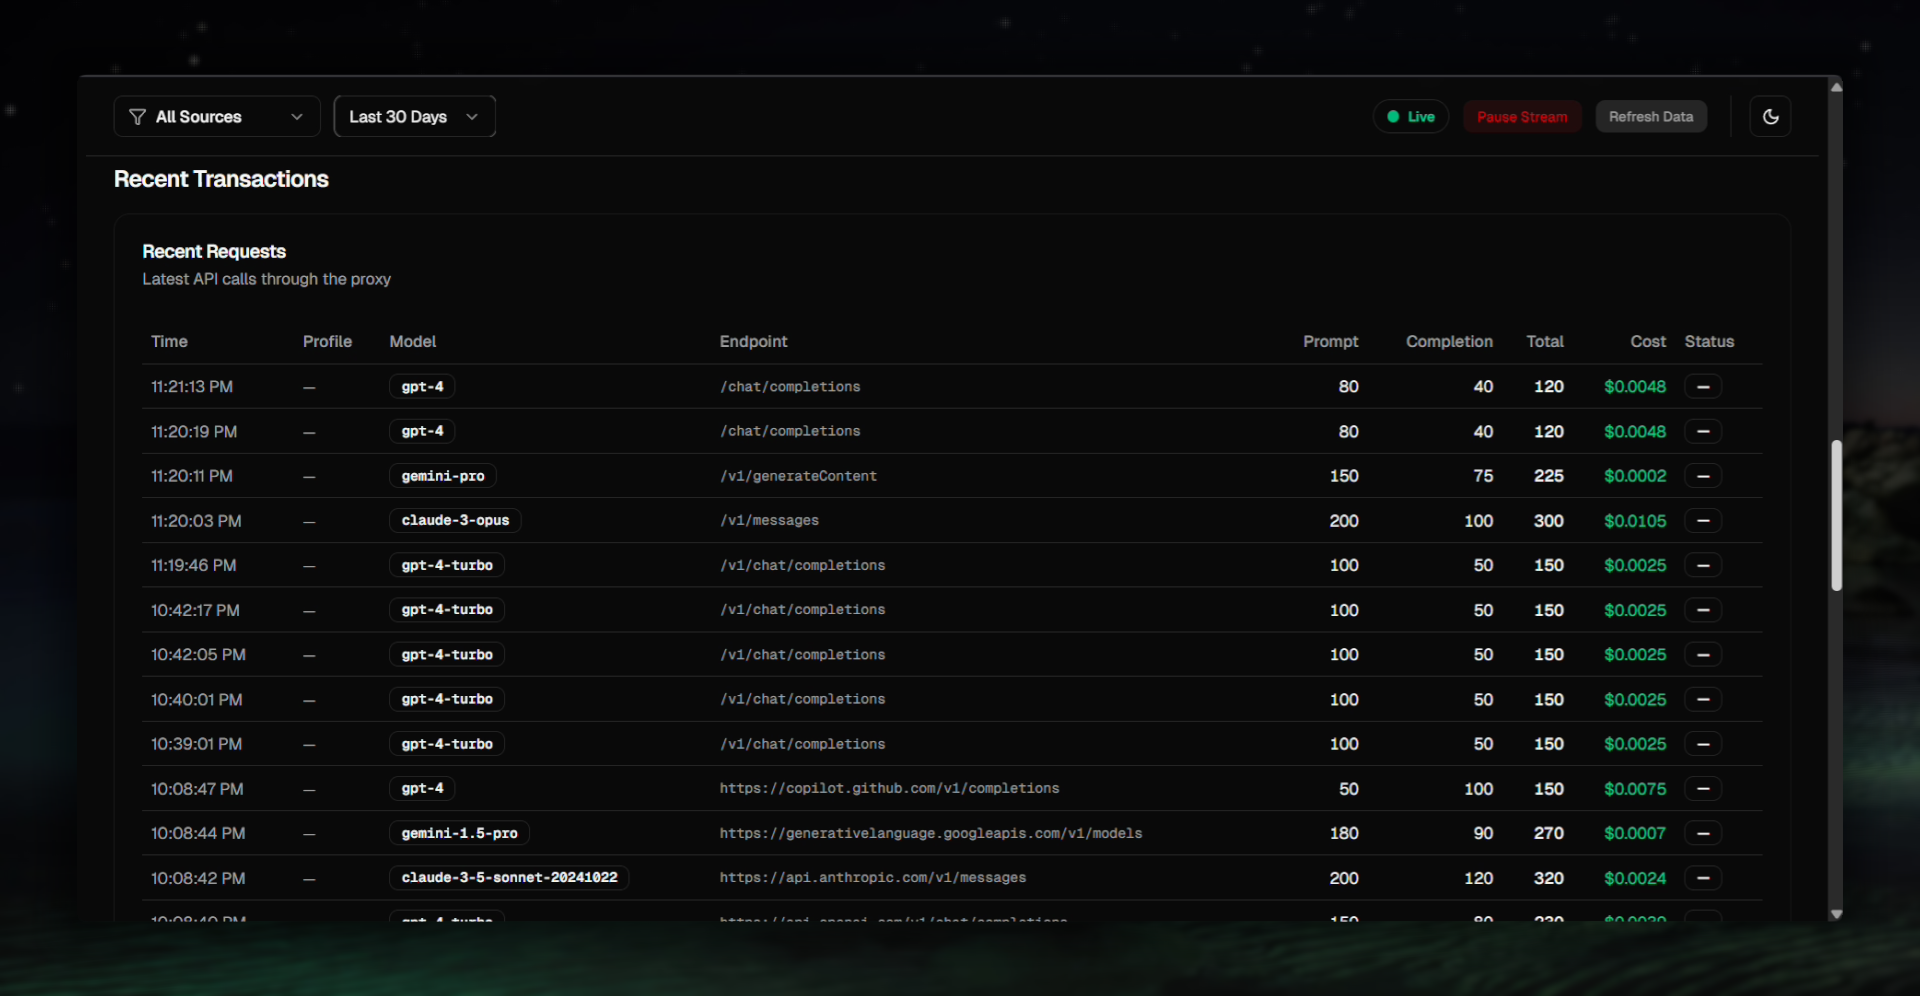Click the green Live status indicator
Image resolution: width=1920 pixels, height=996 pixels.
1410,117
